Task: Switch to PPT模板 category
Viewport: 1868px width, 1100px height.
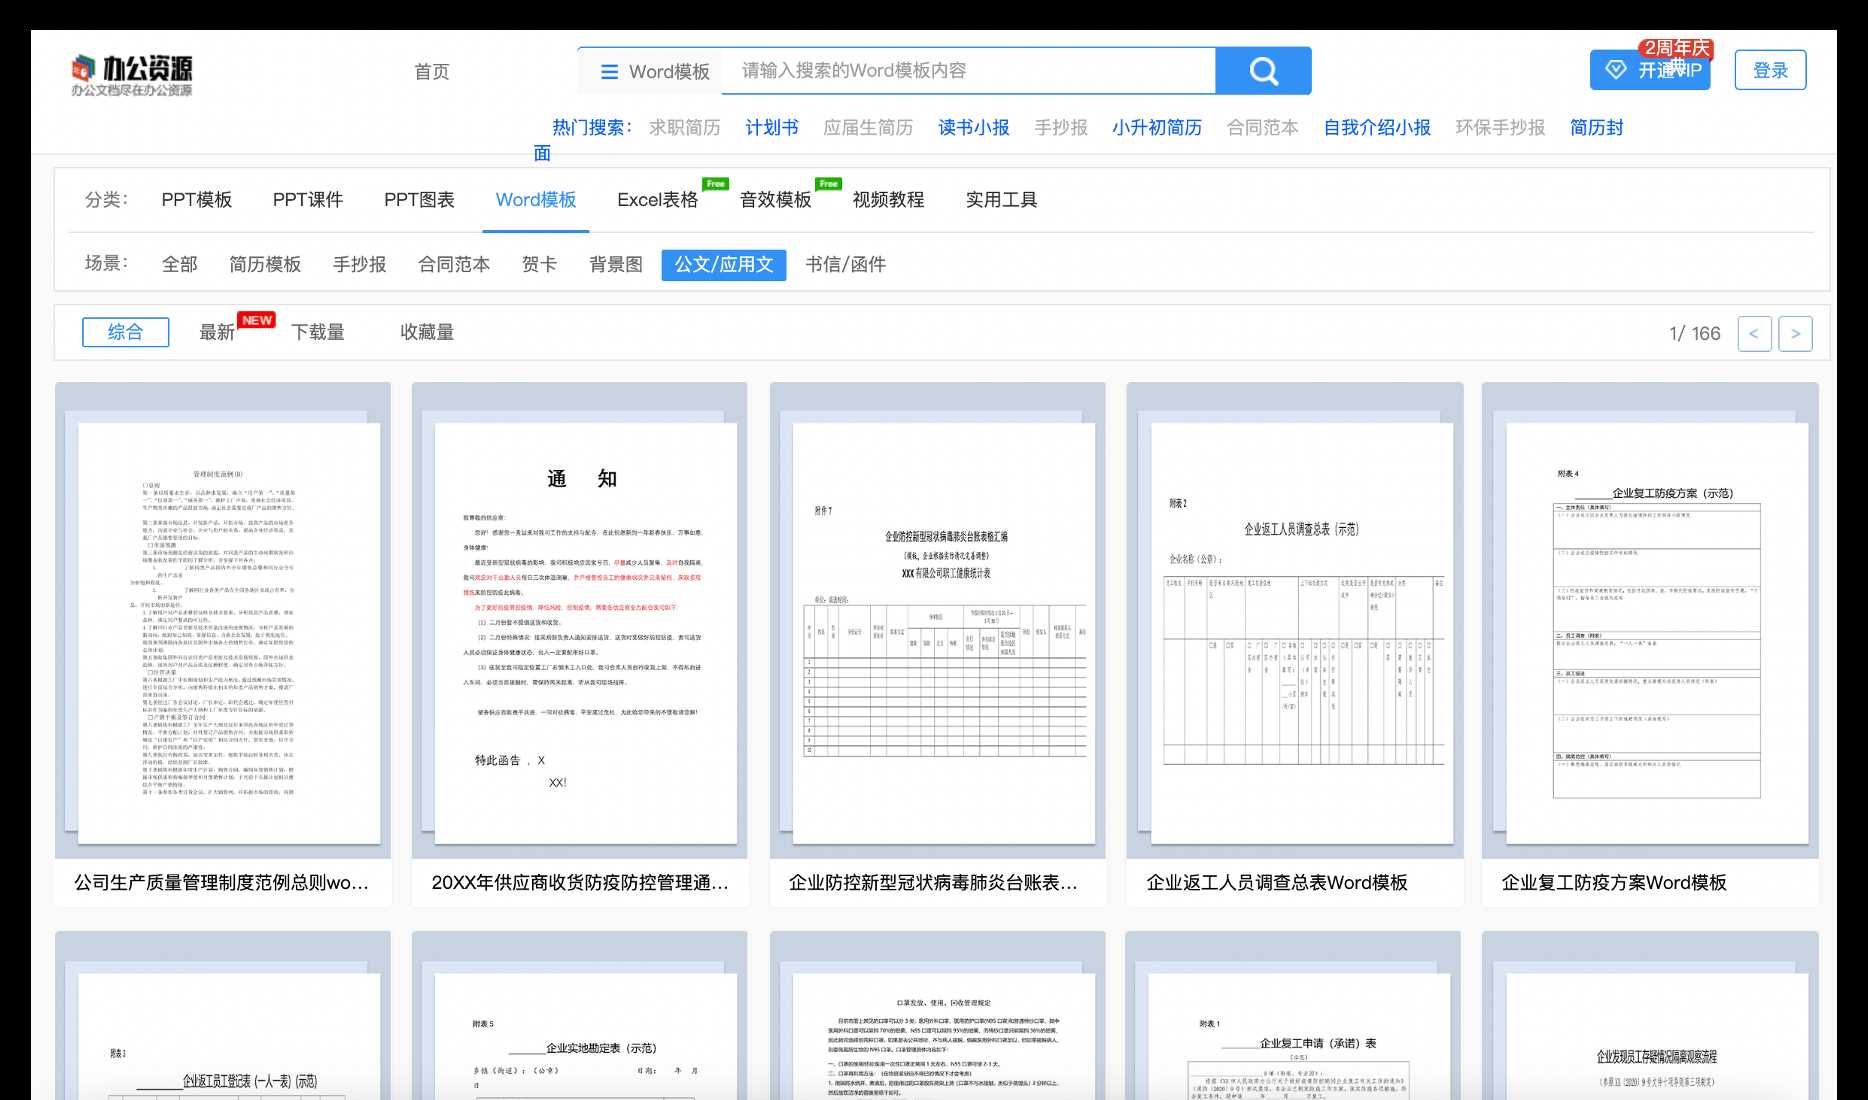Action: 197,200
